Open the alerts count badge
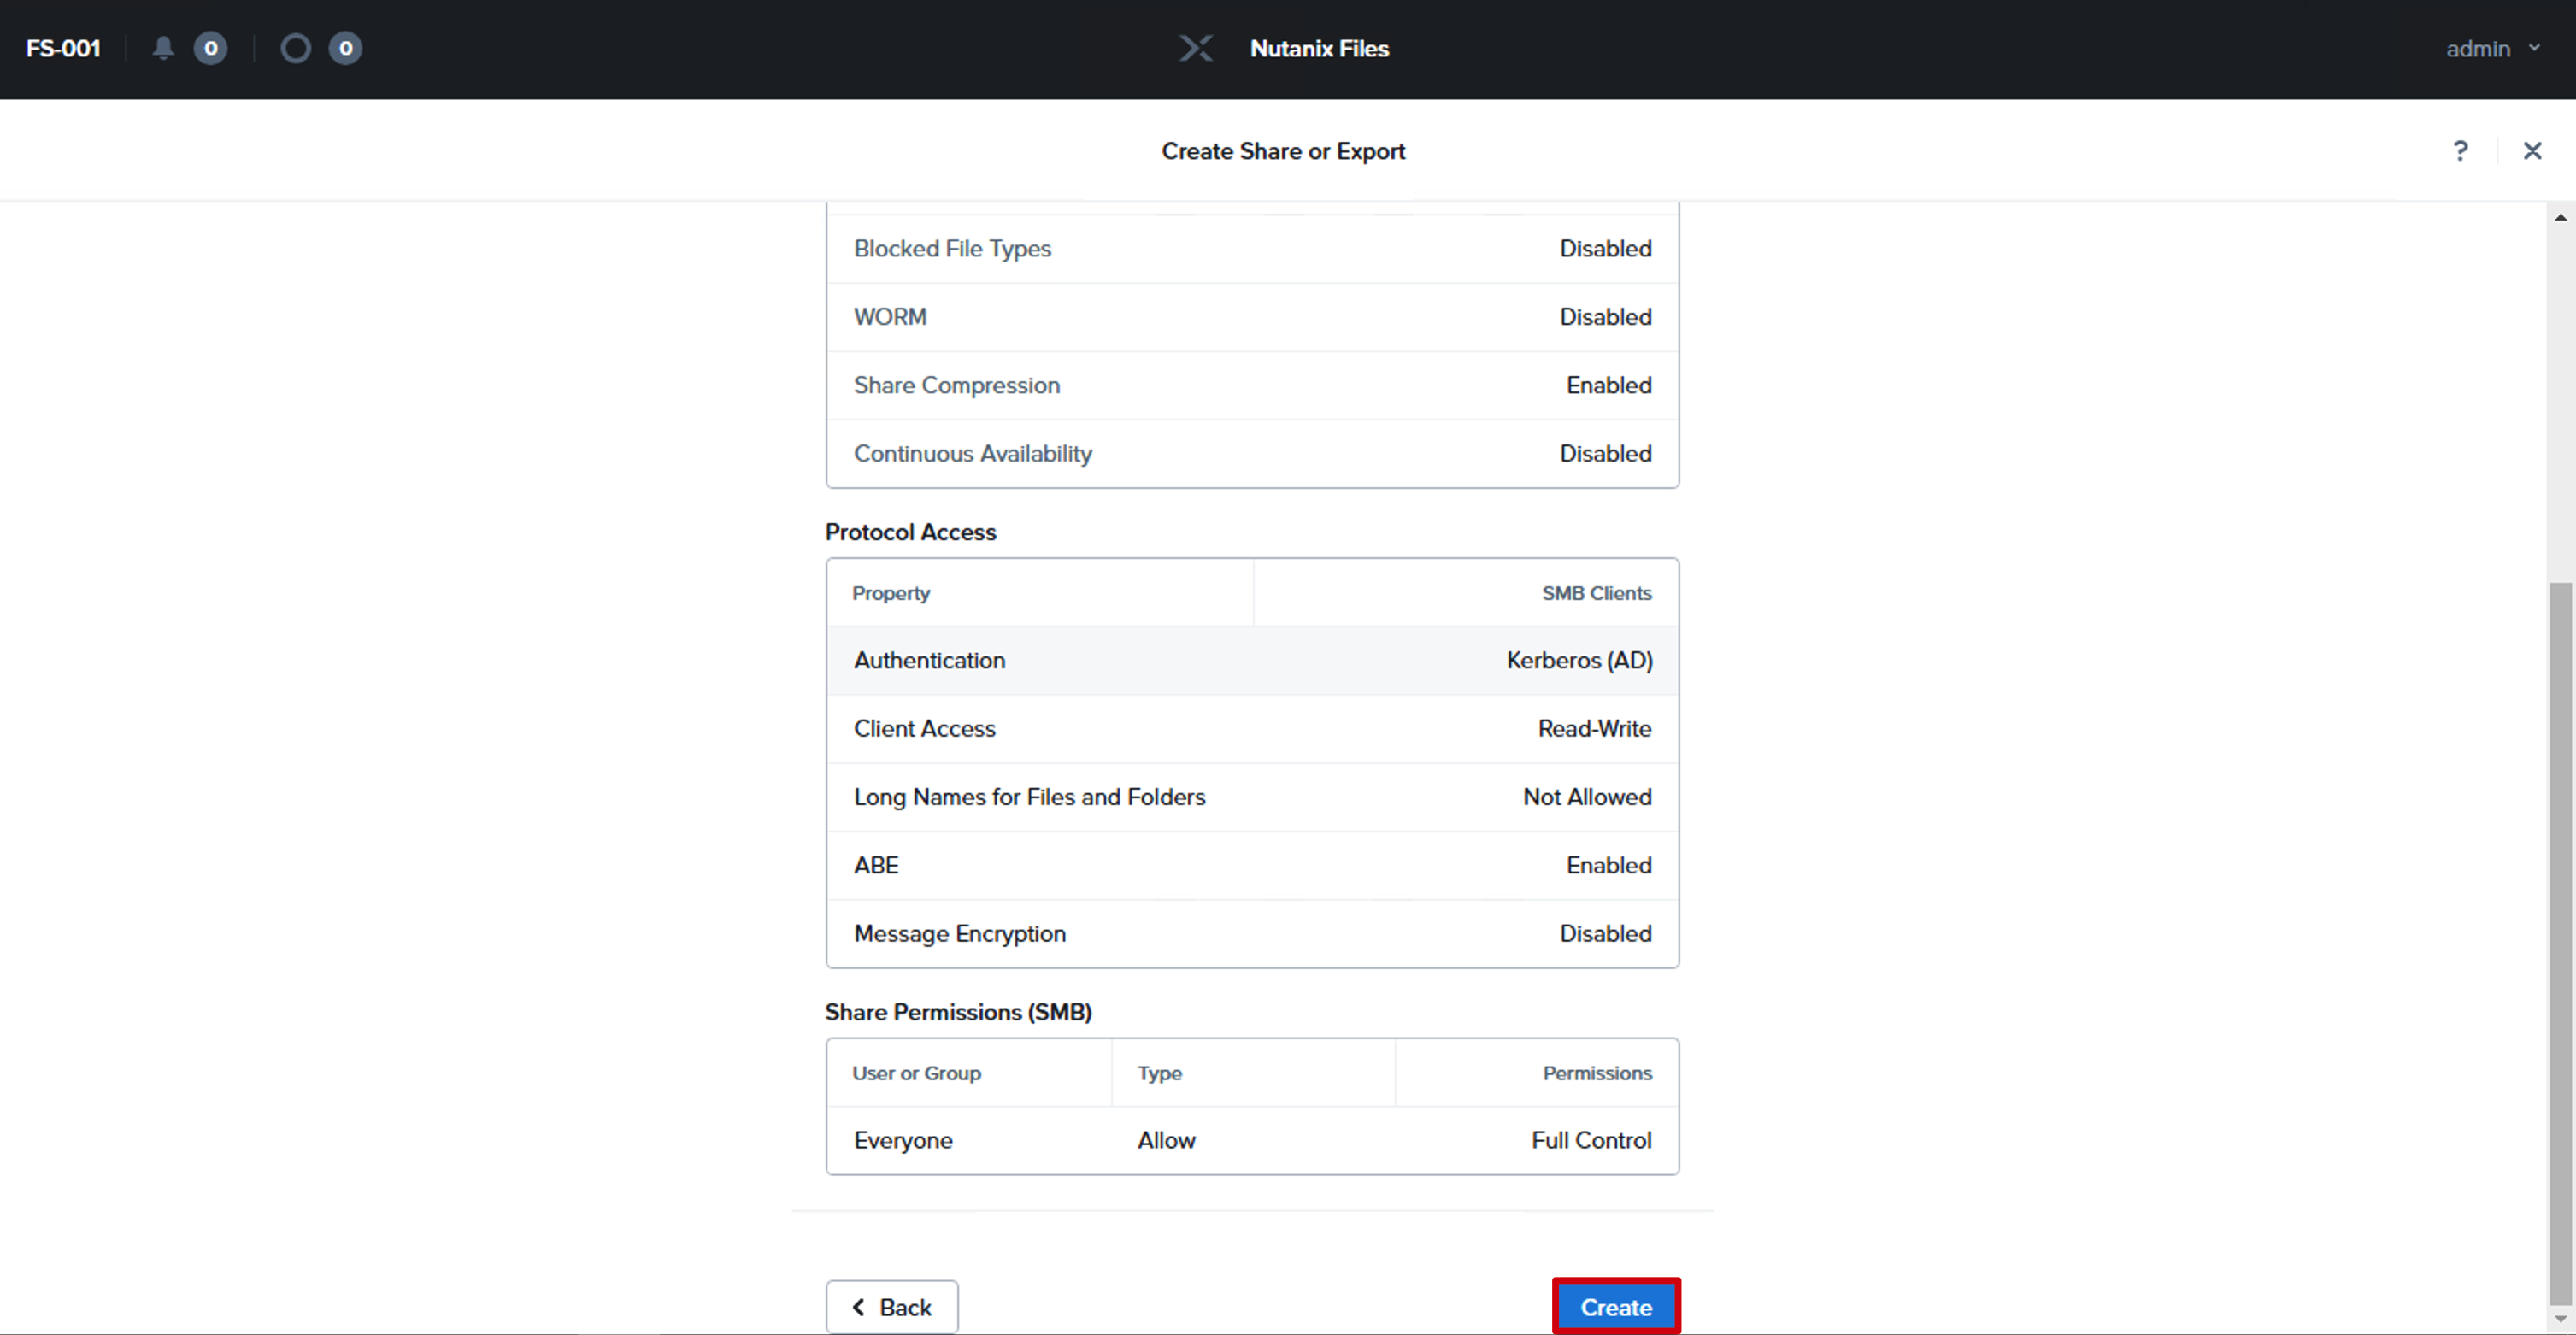The image size is (2576, 1335). tap(210, 48)
